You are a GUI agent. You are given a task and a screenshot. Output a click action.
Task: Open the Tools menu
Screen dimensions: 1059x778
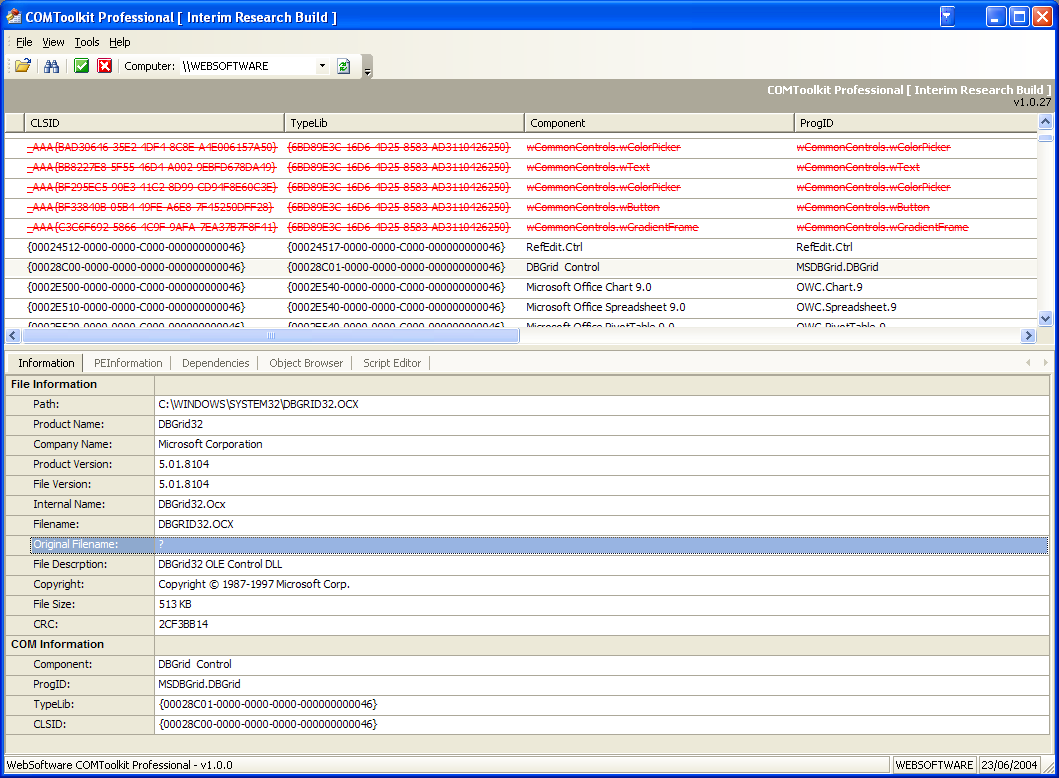pyautogui.click(x=86, y=42)
